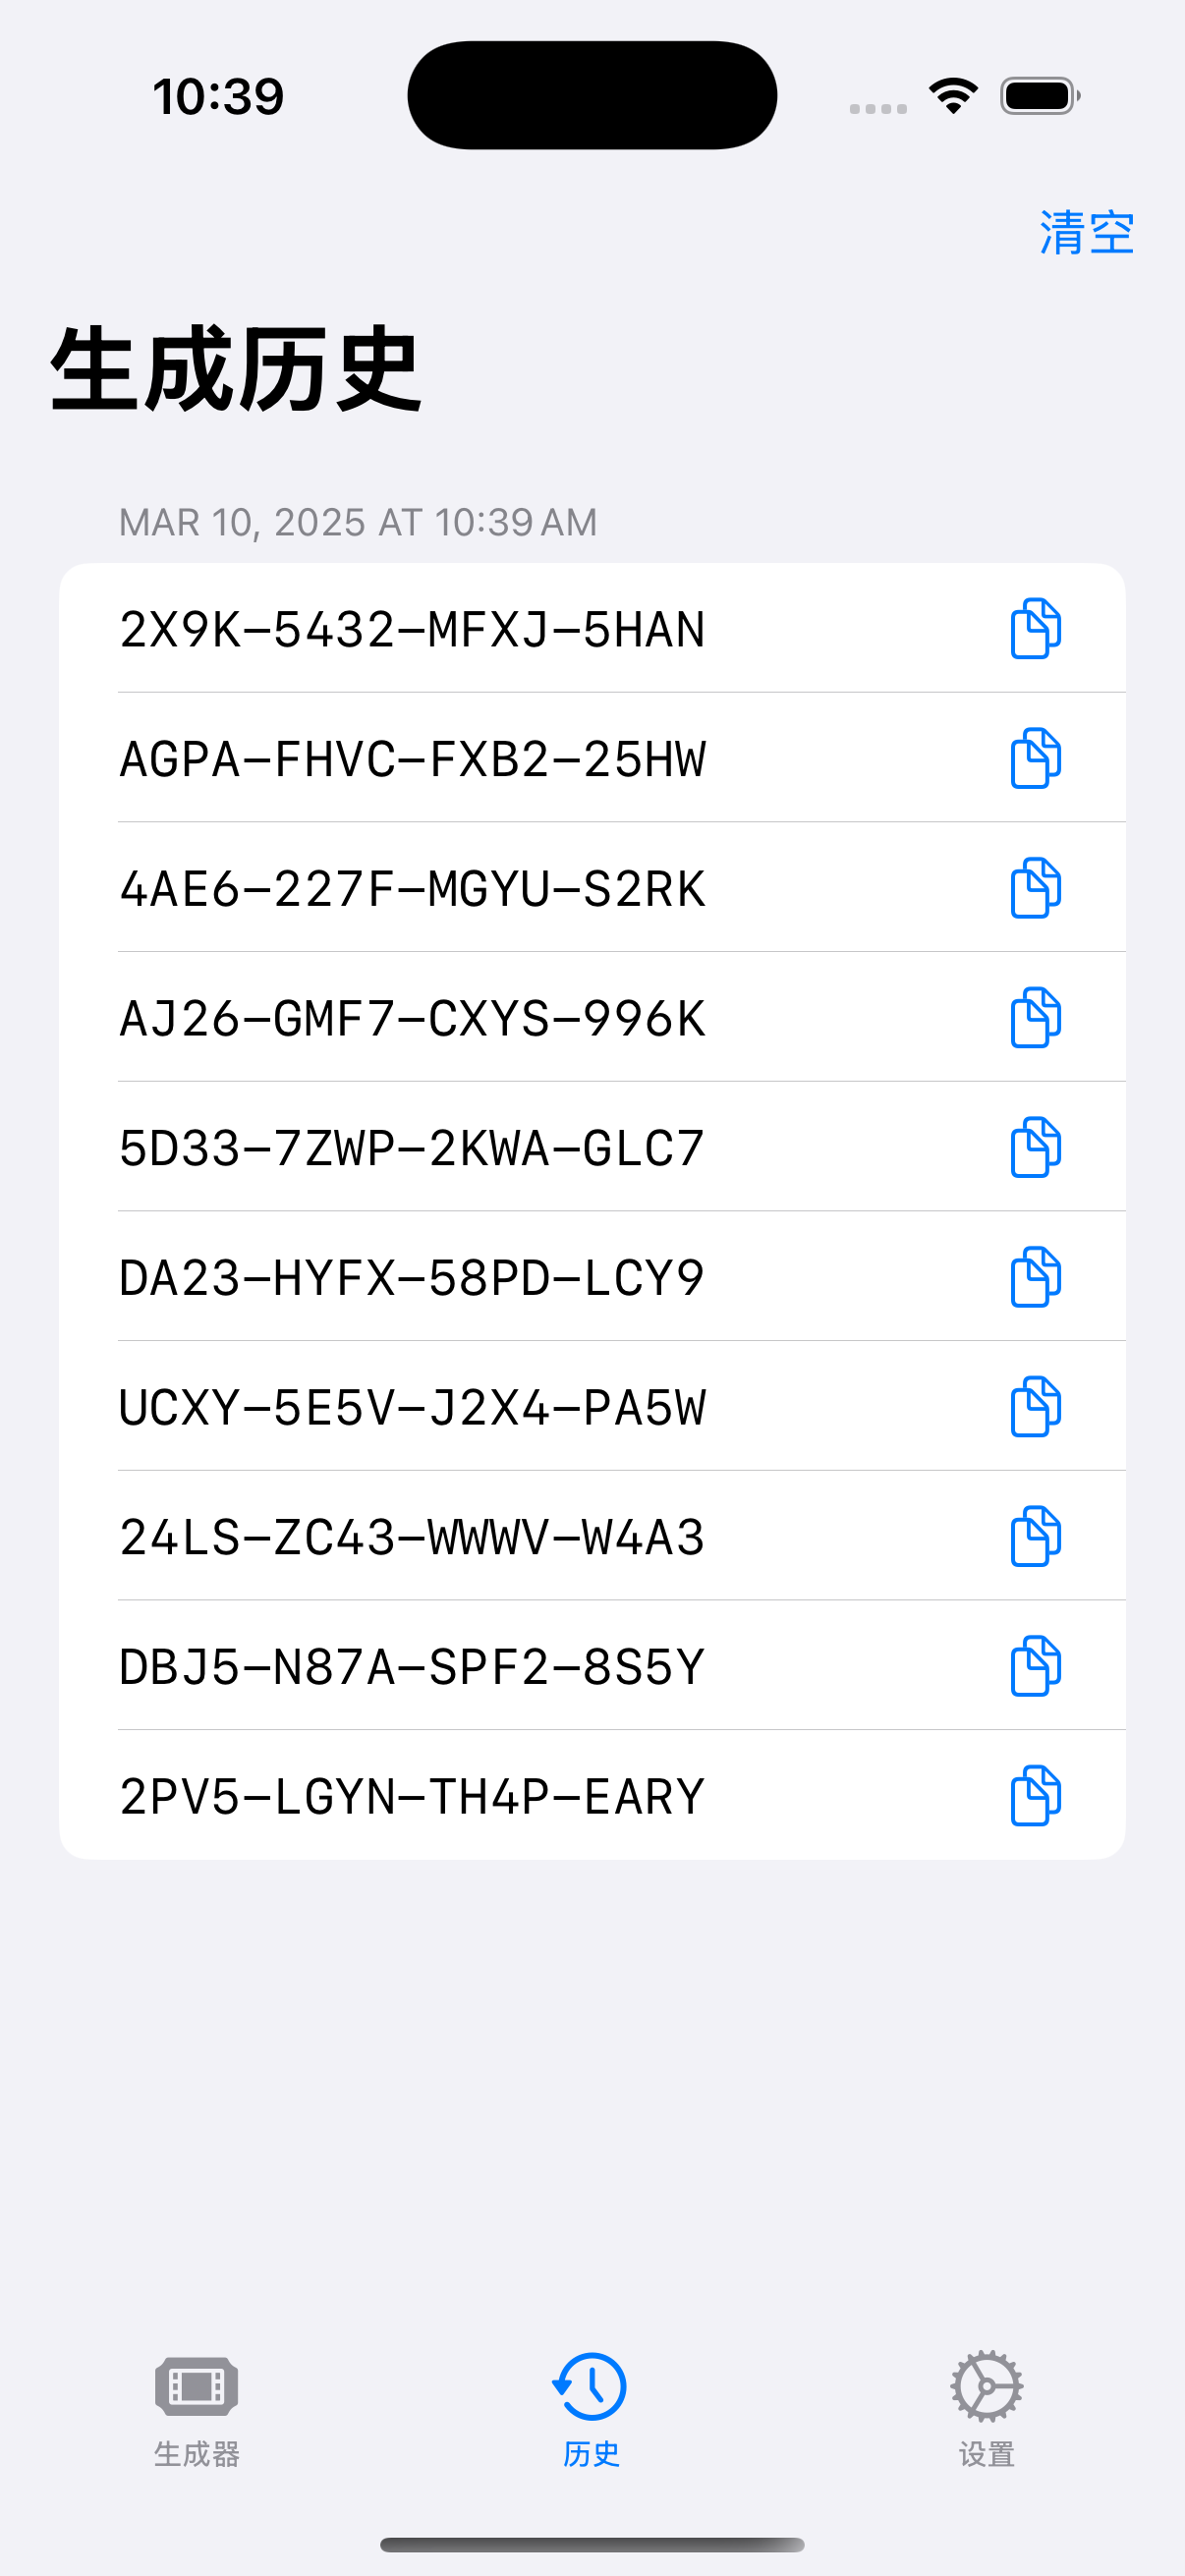This screenshot has height=2576, width=1185.
Task: Copy code 24LS-ZC43-WWWV-W4A3
Action: 1035,1536
